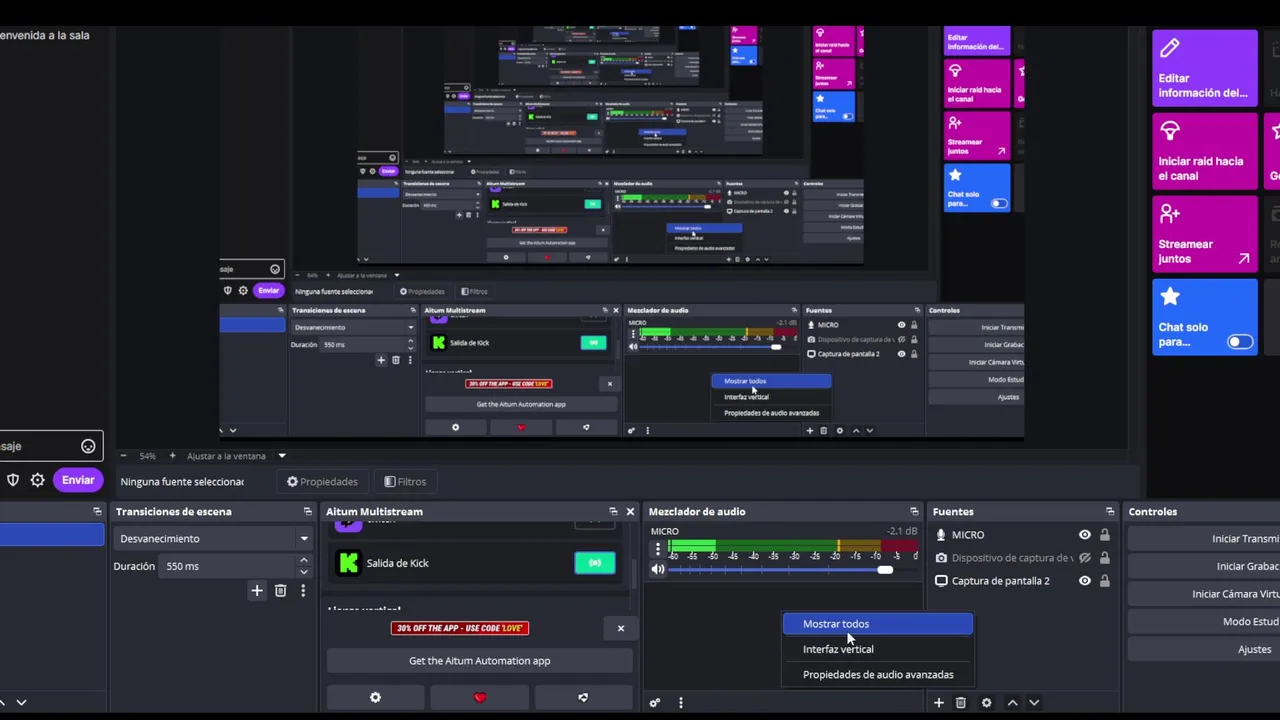Click the red heart icon in Aitum
The height and width of the screenshot is (720, 1280).
pyautogui.click(x=479, y=698)
